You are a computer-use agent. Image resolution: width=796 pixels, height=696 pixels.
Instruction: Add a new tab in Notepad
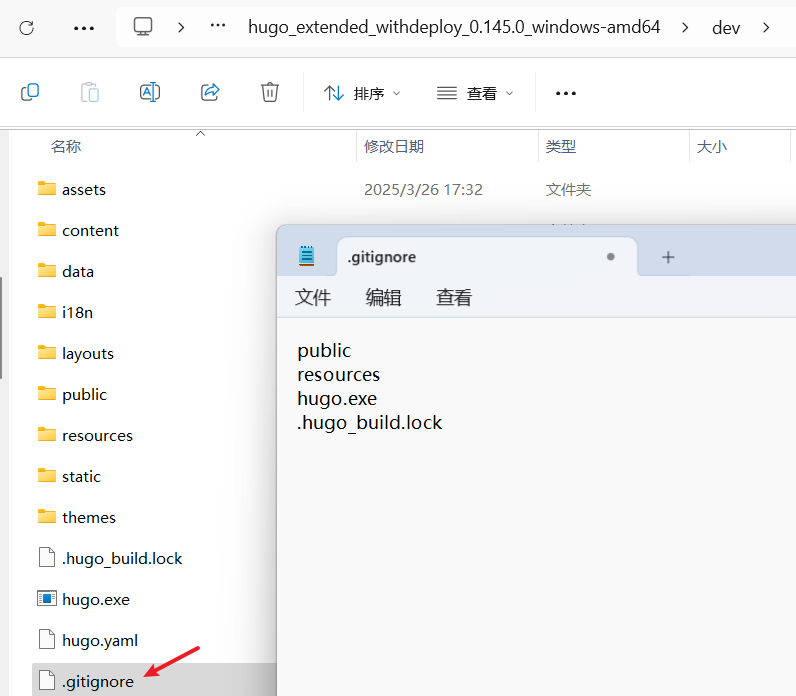pyautogui.click(x=668, y=257)
